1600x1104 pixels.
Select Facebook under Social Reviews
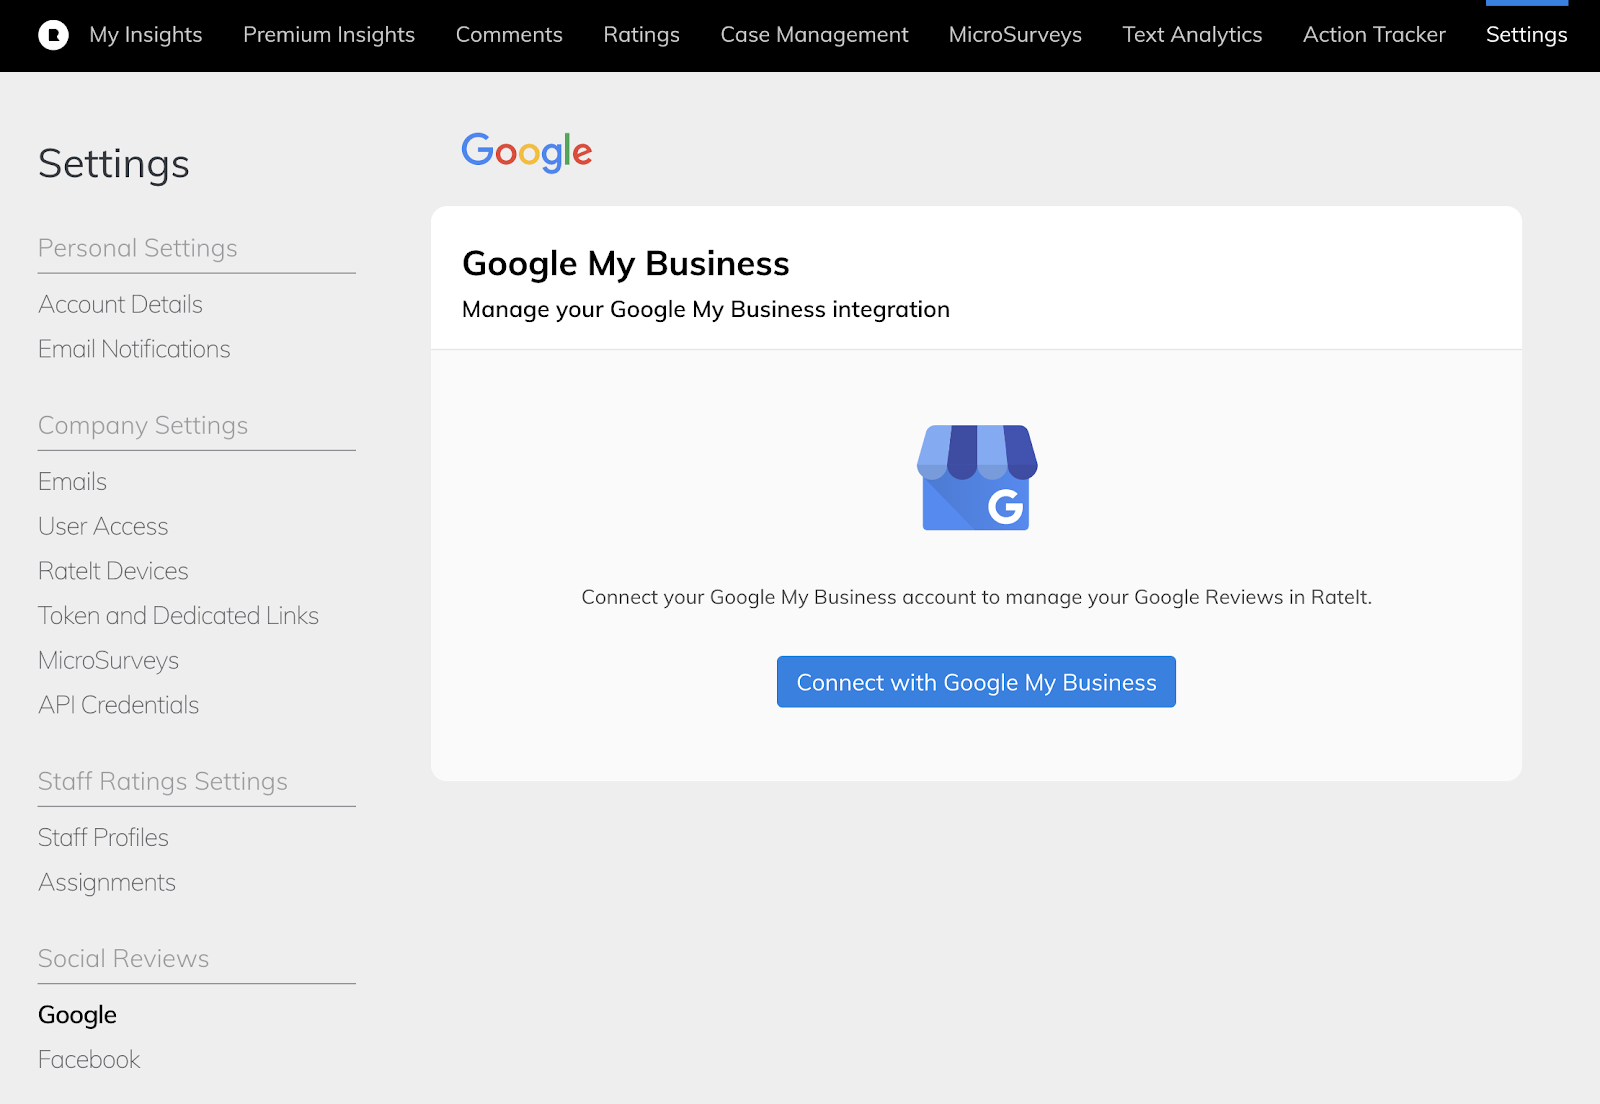(x=89, y=1060)
